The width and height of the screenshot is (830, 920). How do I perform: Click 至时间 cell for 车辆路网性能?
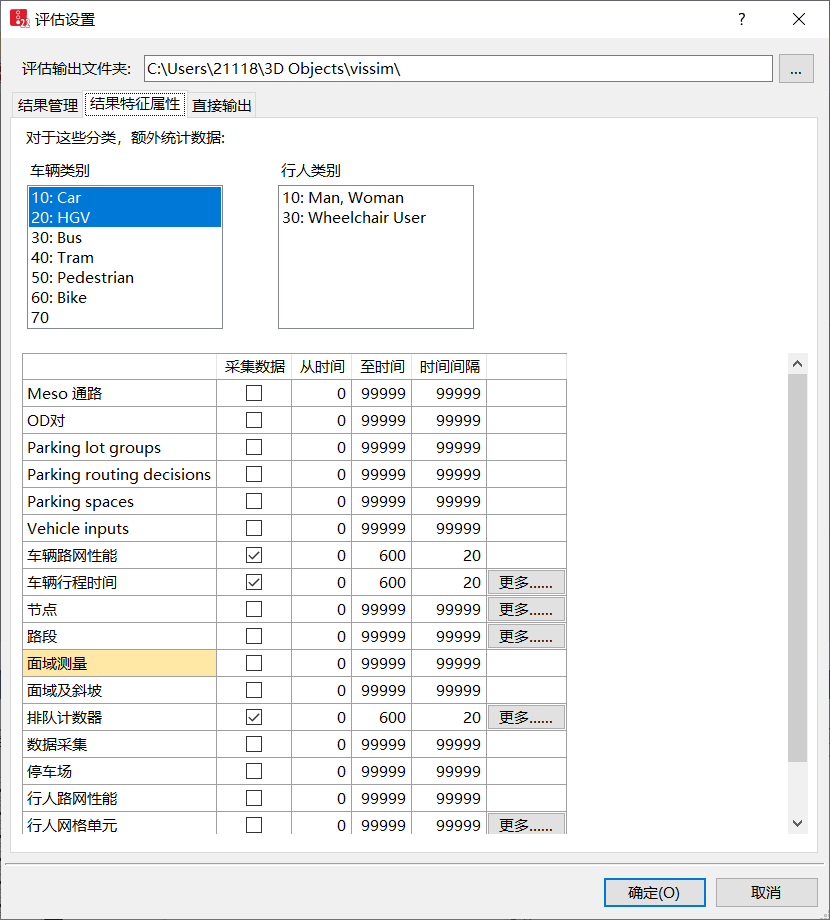[381, 556]
